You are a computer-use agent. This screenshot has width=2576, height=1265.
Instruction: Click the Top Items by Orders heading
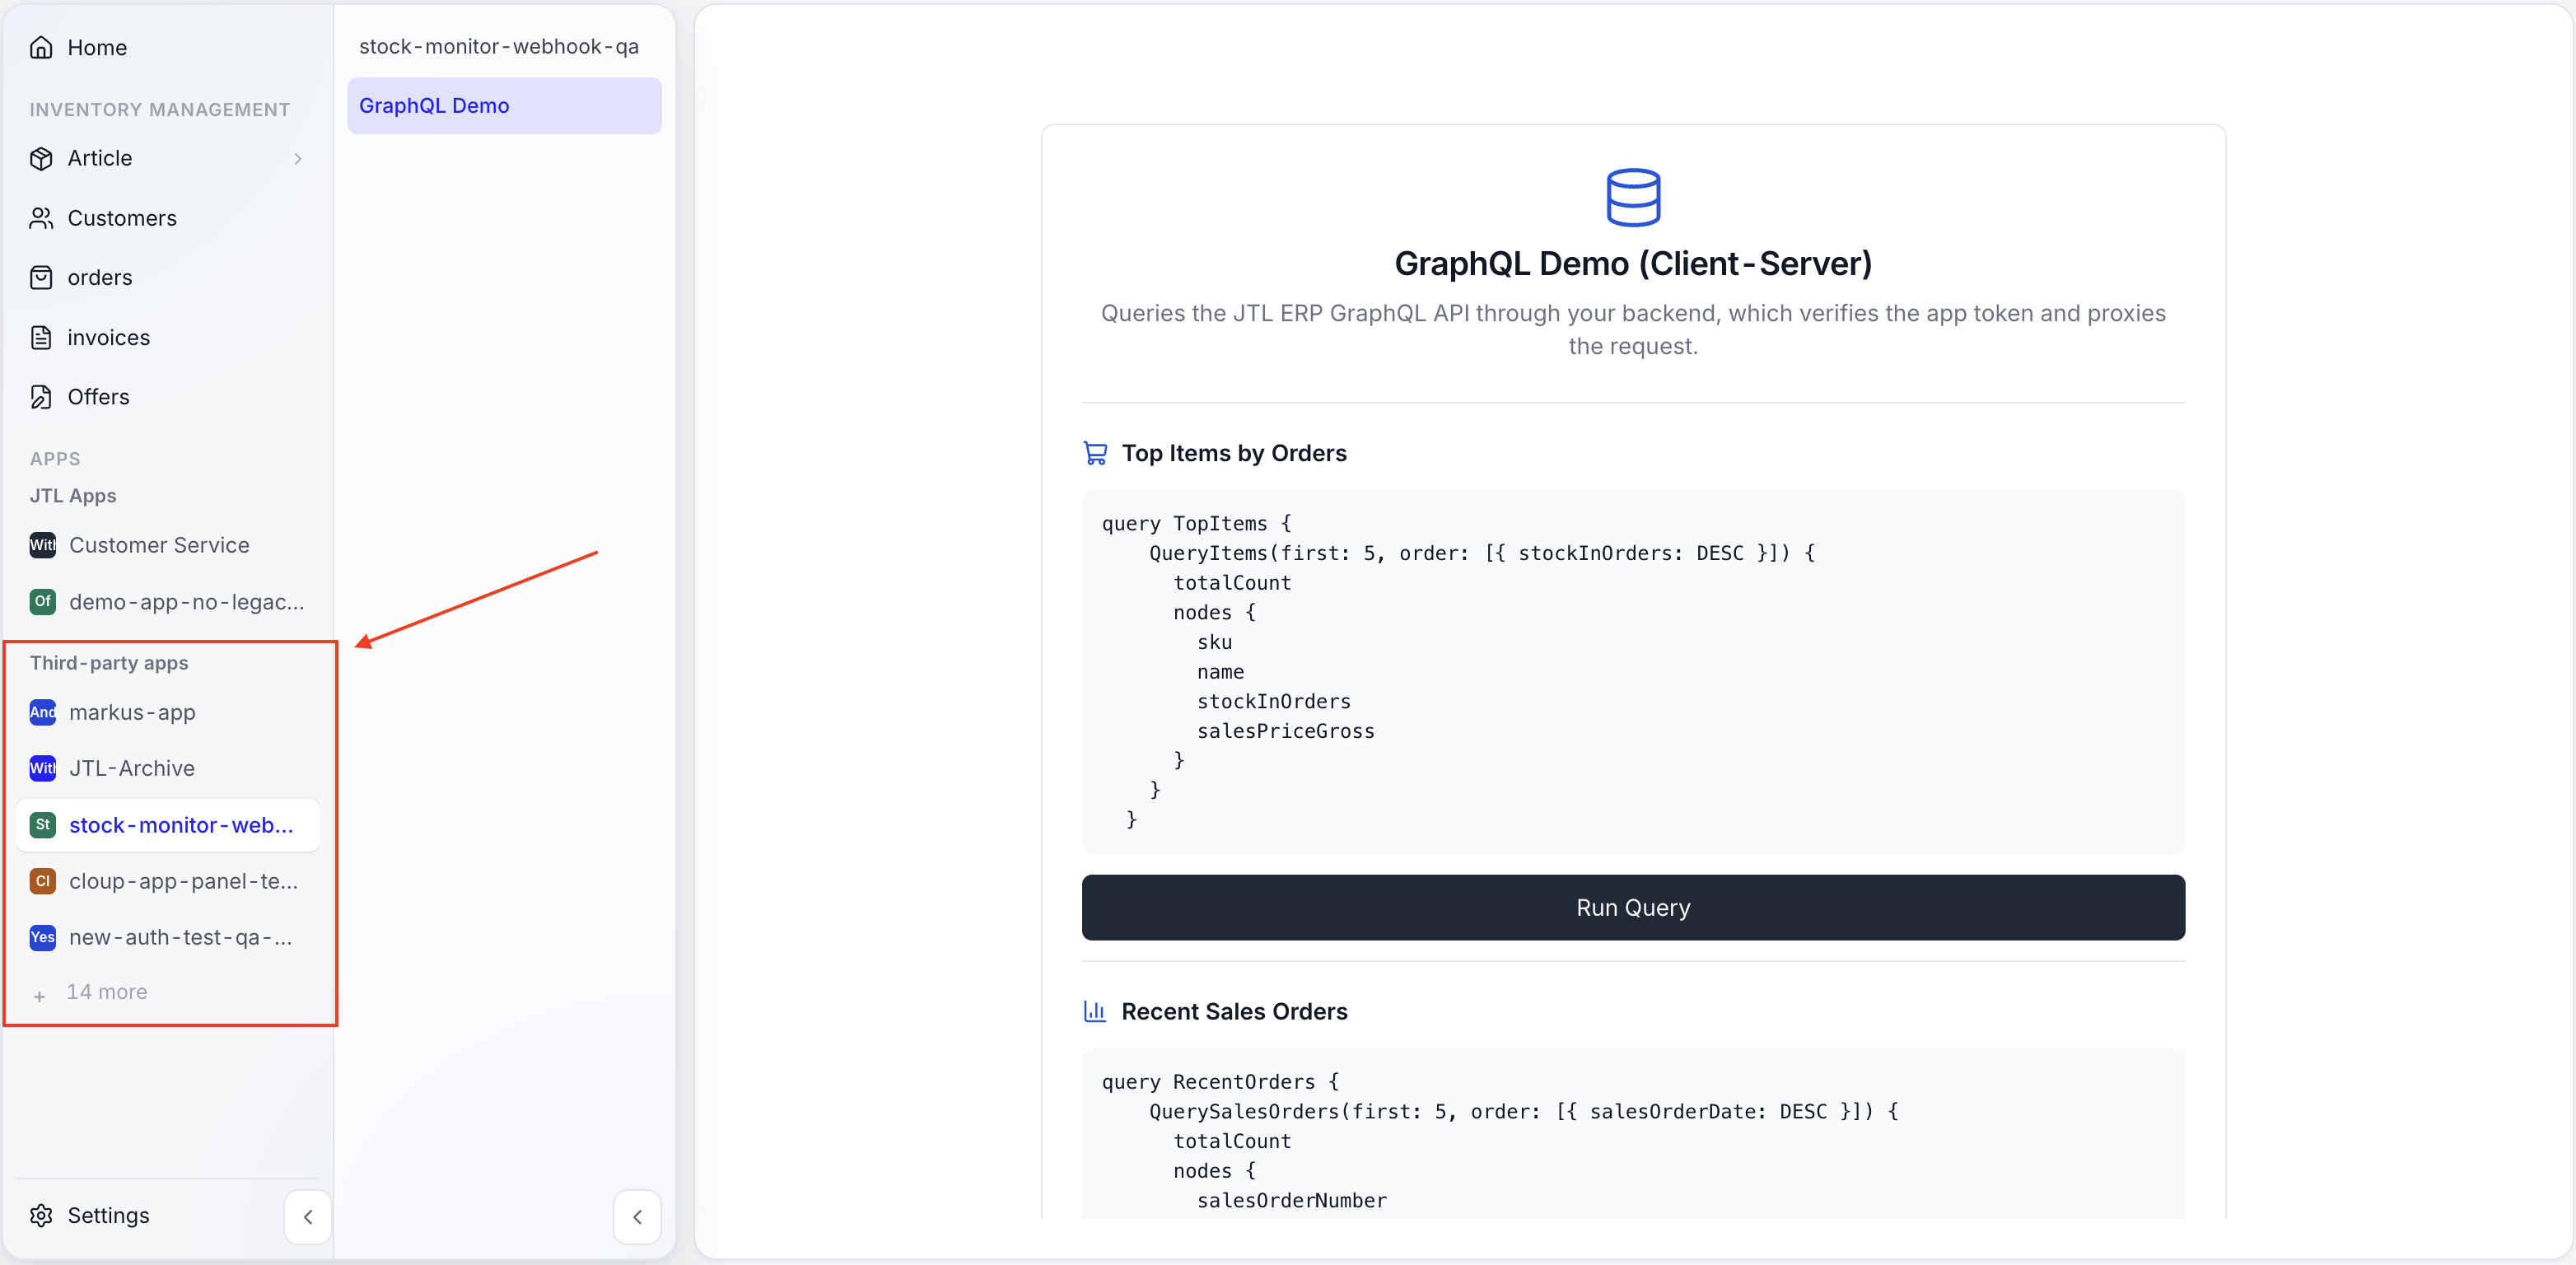(1234, 453)
